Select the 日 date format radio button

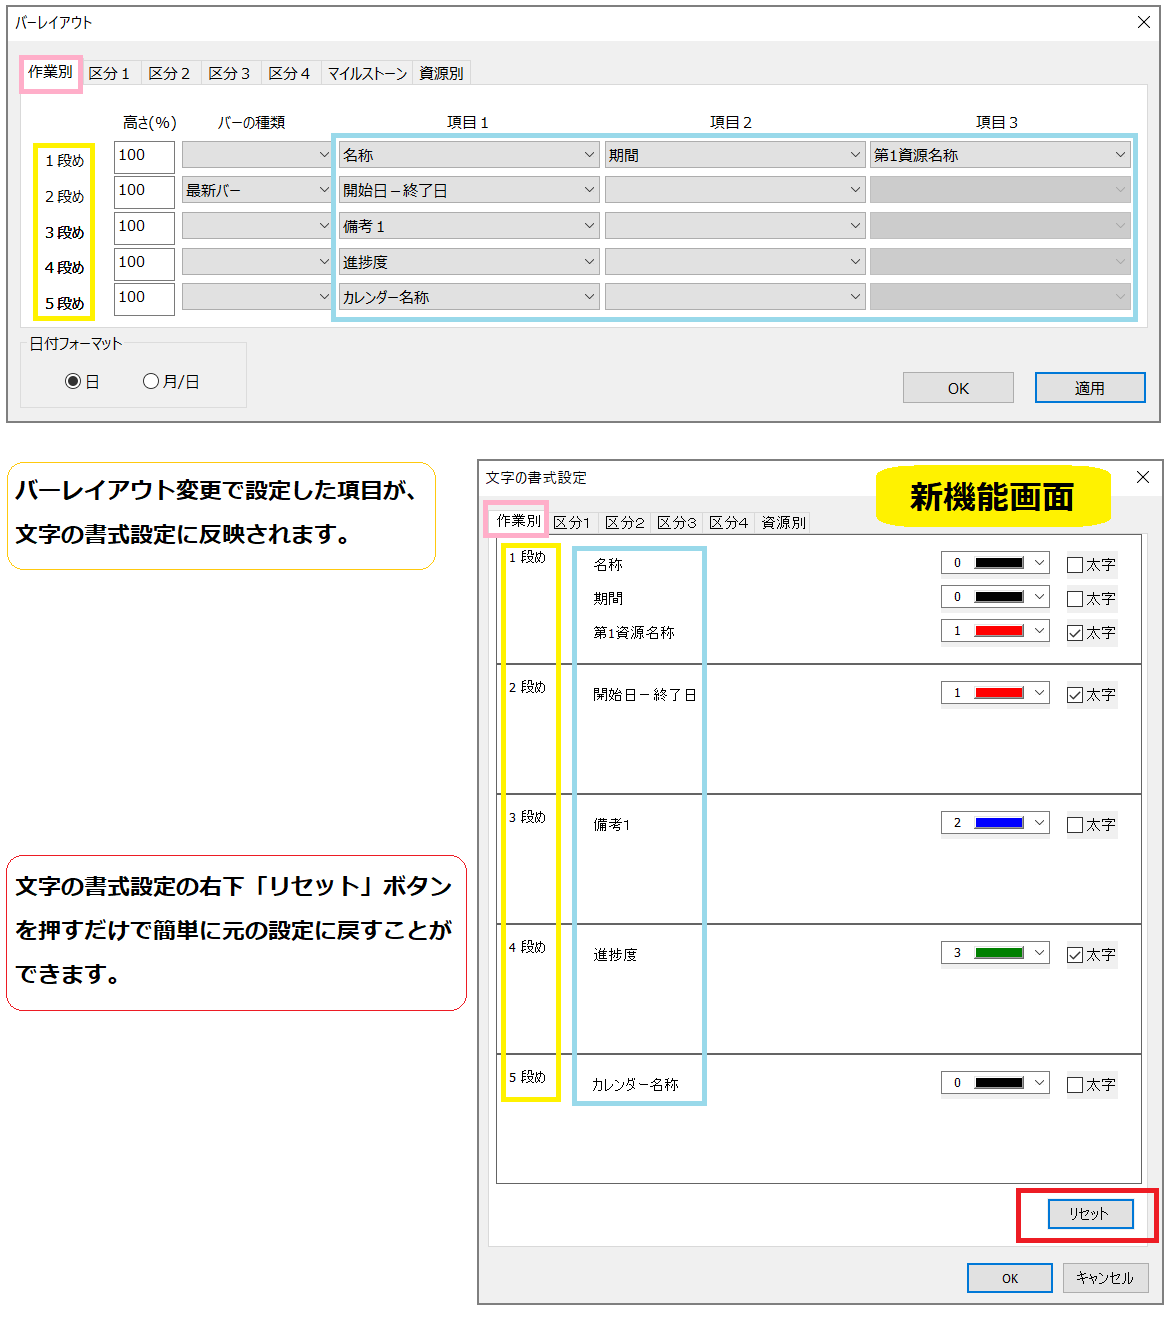pos(73,381)
